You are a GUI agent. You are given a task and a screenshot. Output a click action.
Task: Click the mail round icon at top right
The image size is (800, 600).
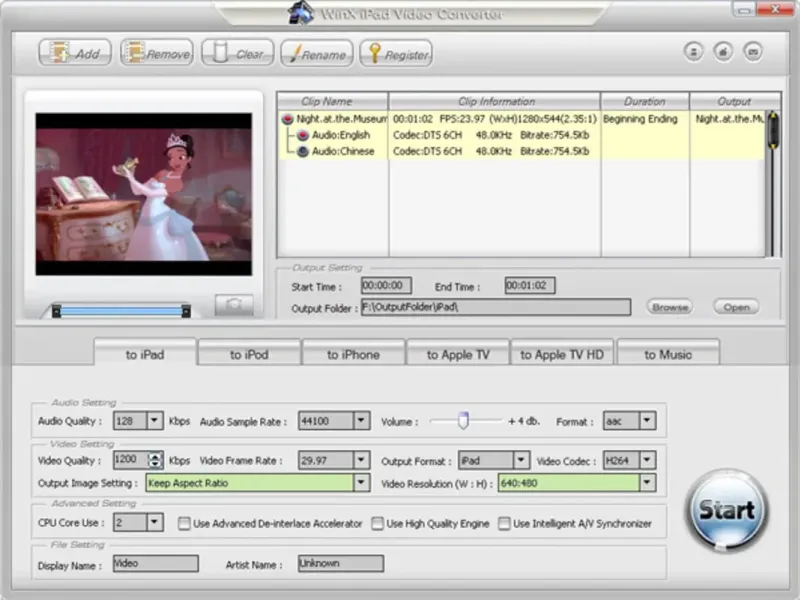point(753,52)
